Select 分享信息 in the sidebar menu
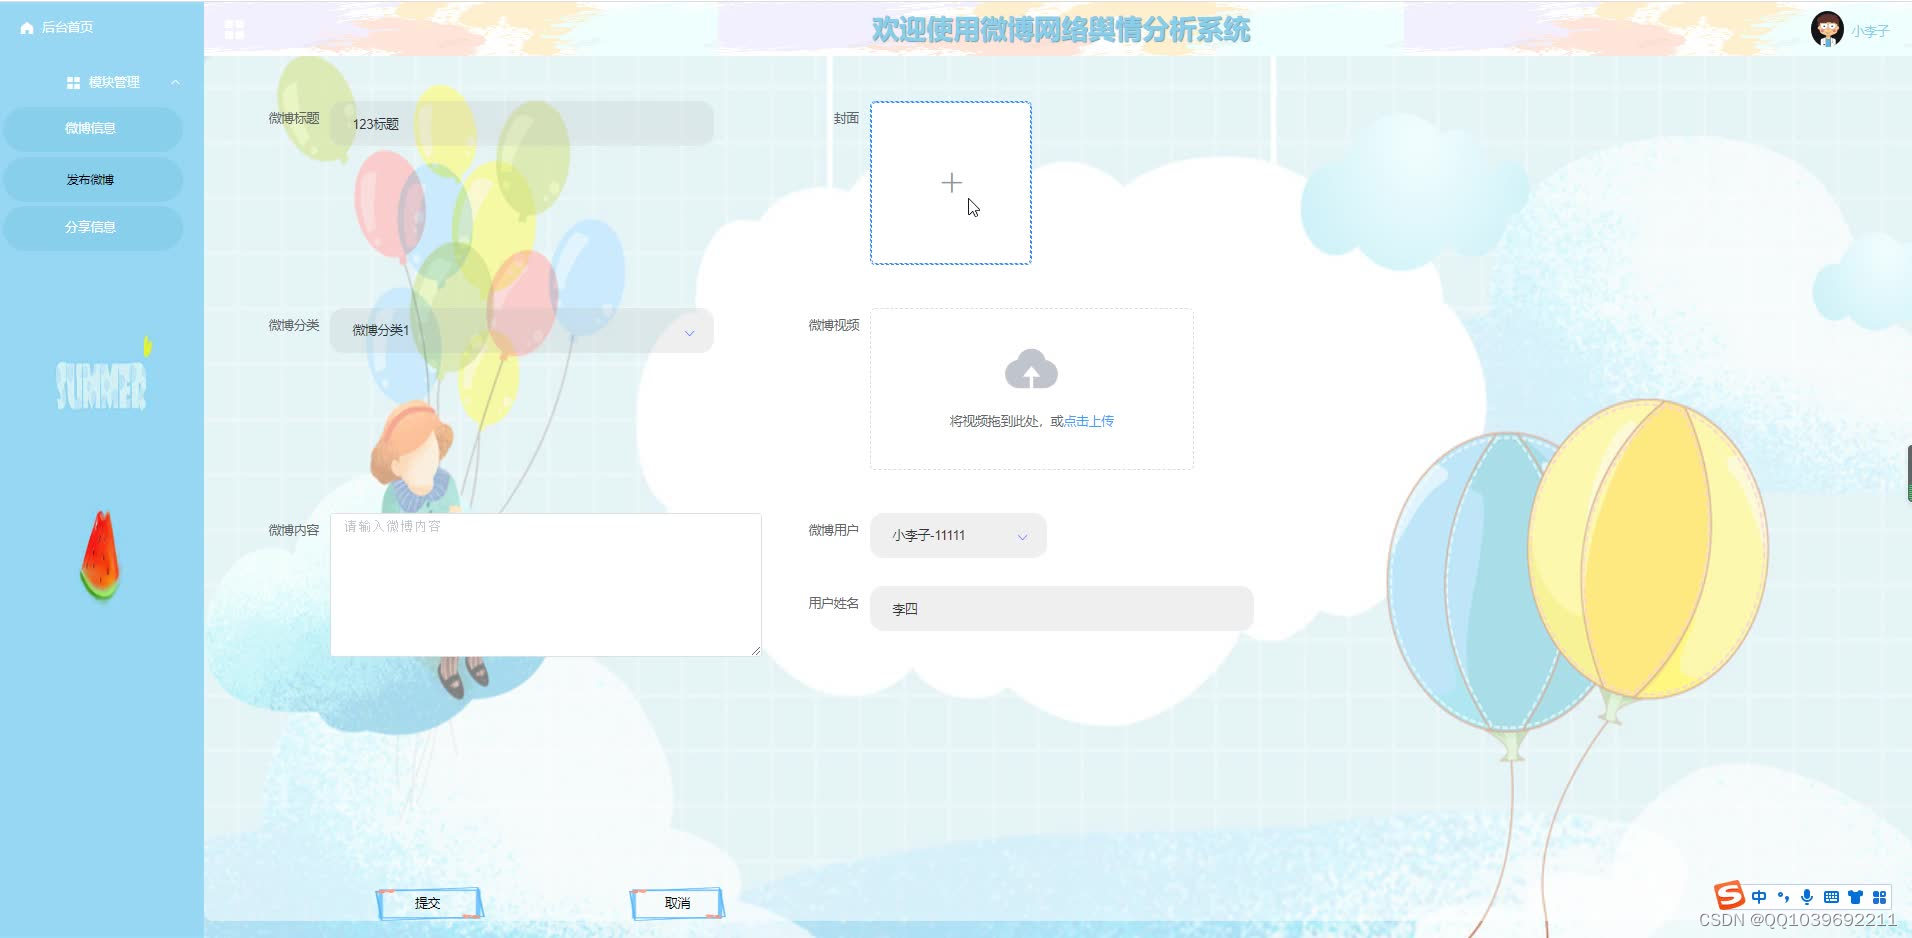This screenshot has height=938, width=1912. 93,227
